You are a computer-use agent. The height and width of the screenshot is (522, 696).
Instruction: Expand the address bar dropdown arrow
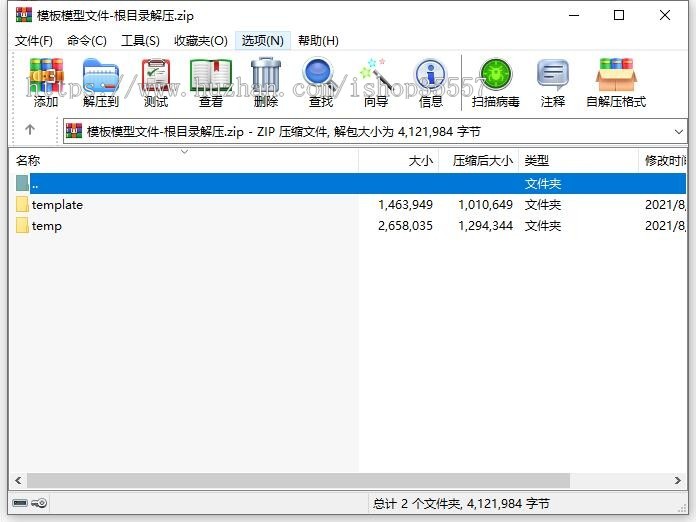point(678,132)
